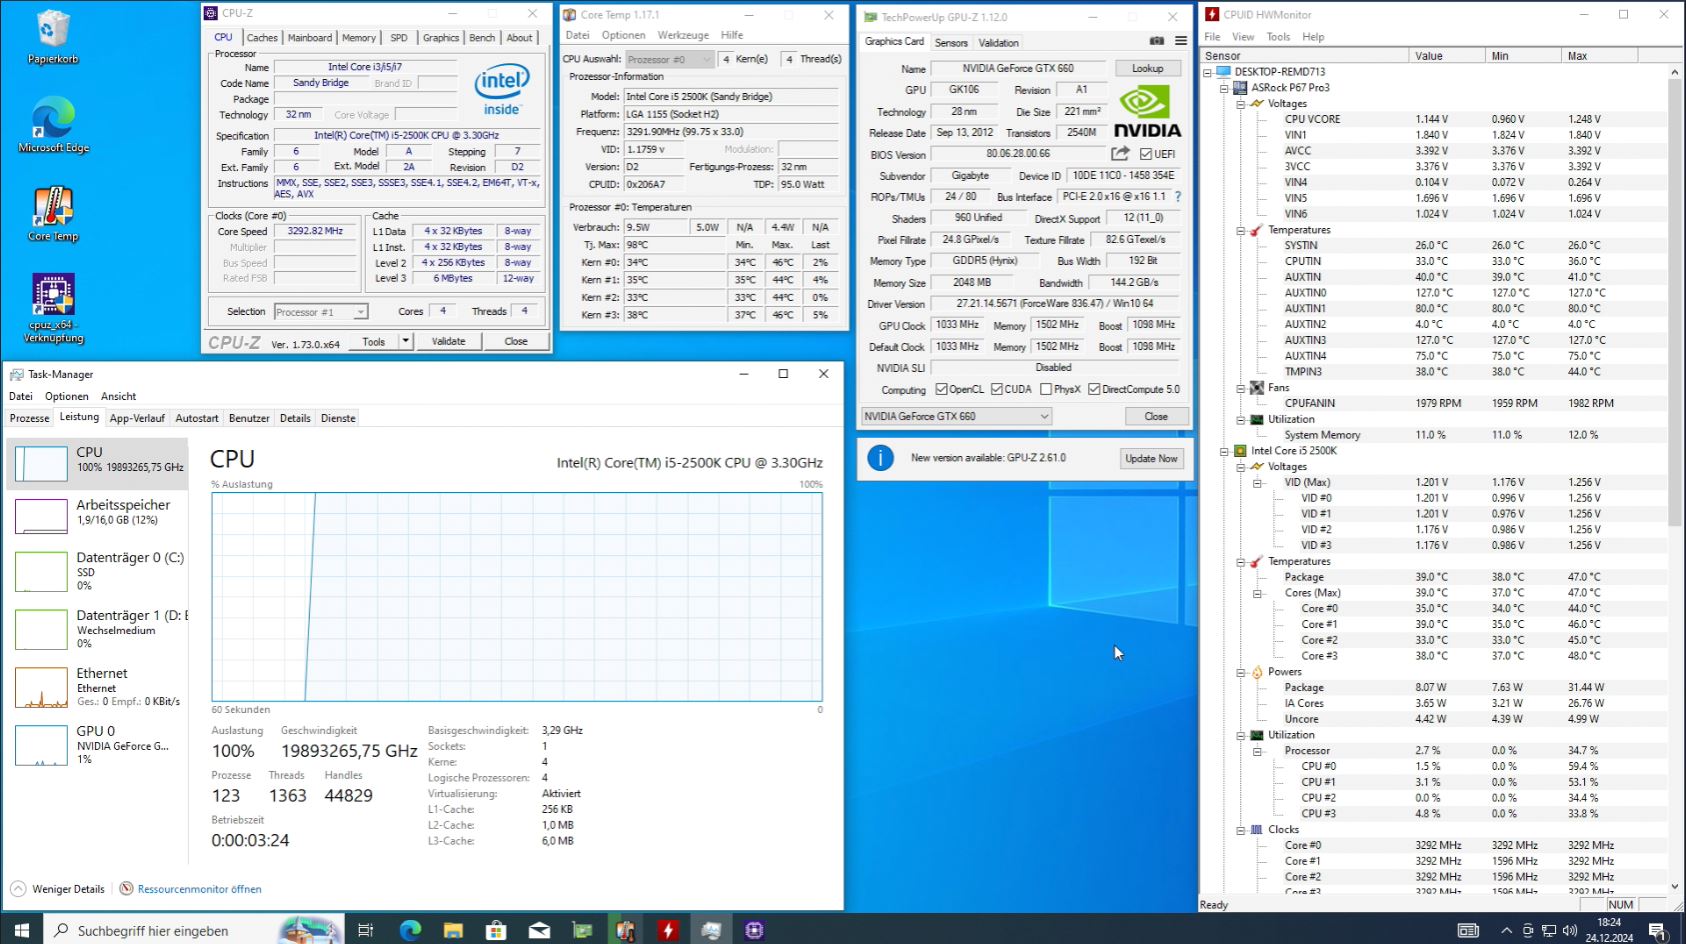Toggle the OpenCL checkbox

click(941, 389)
